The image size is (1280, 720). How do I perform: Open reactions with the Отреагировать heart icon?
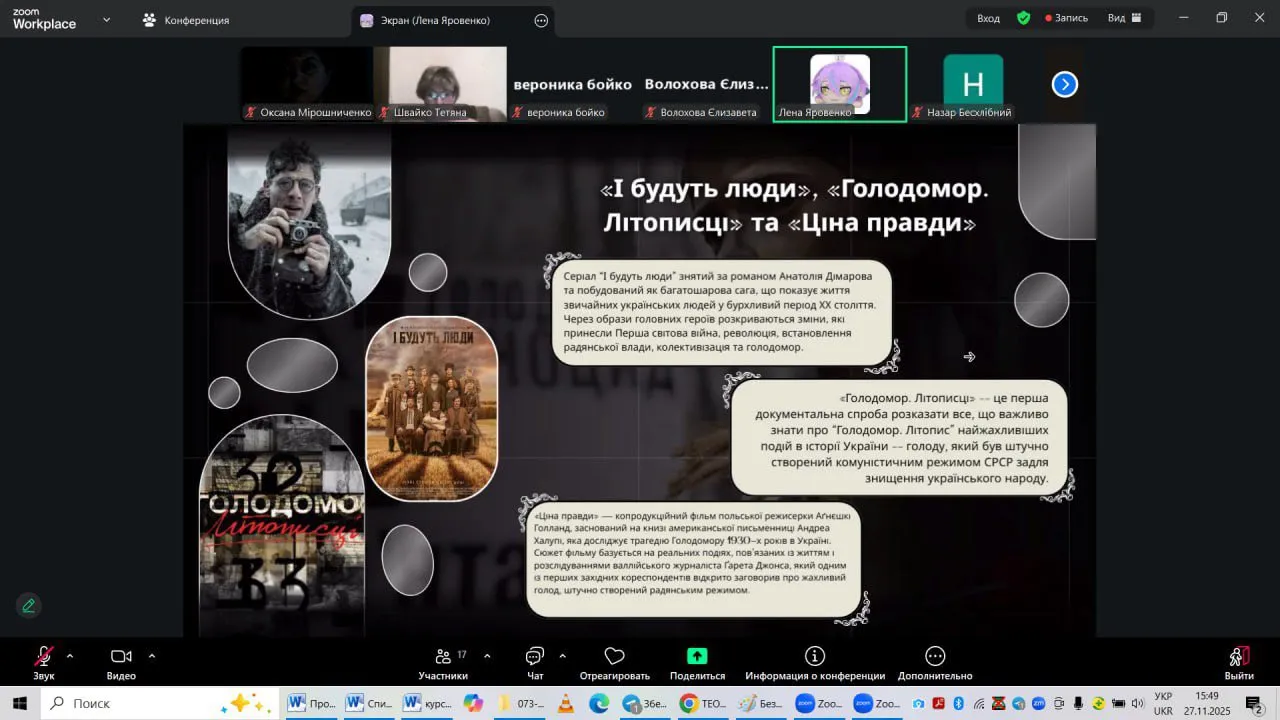pos(614,657)
